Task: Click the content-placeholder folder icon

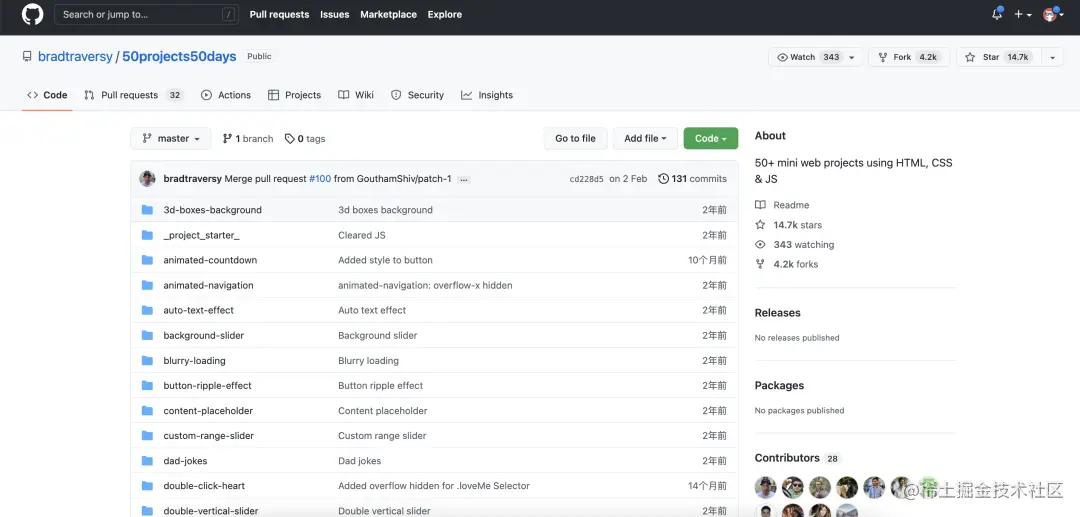Action: point(147,411)
